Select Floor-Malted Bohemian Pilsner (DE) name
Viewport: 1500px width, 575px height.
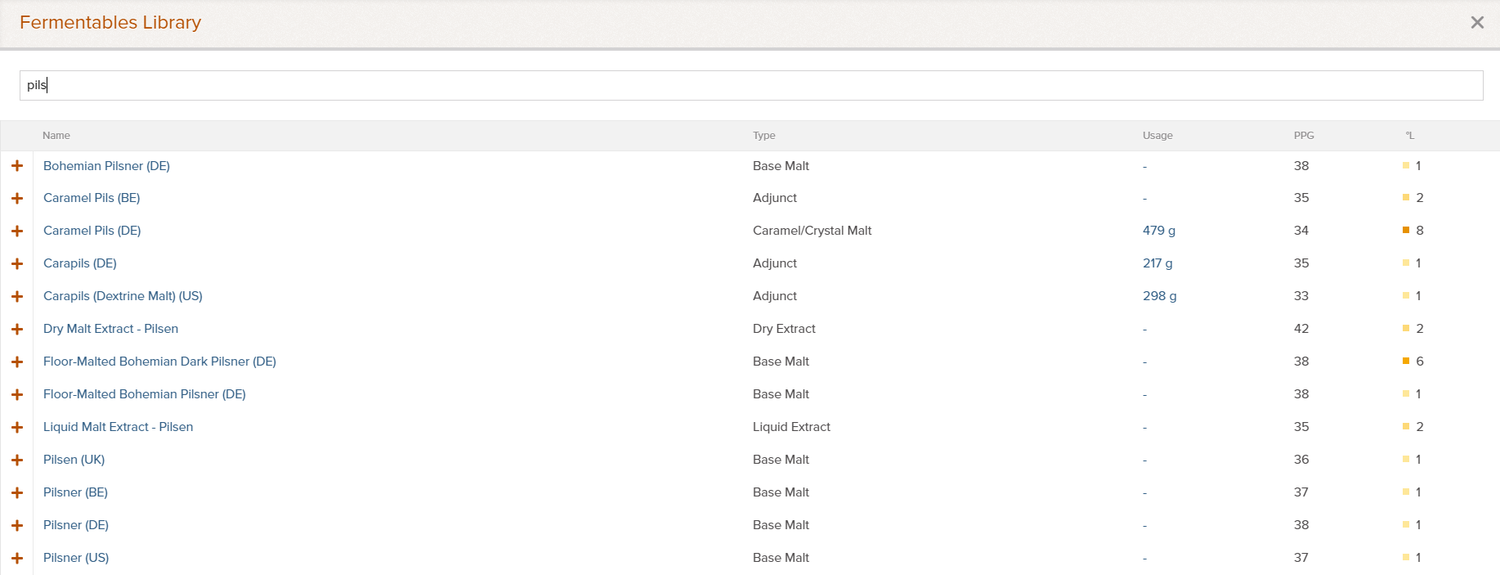click(144, 394)
